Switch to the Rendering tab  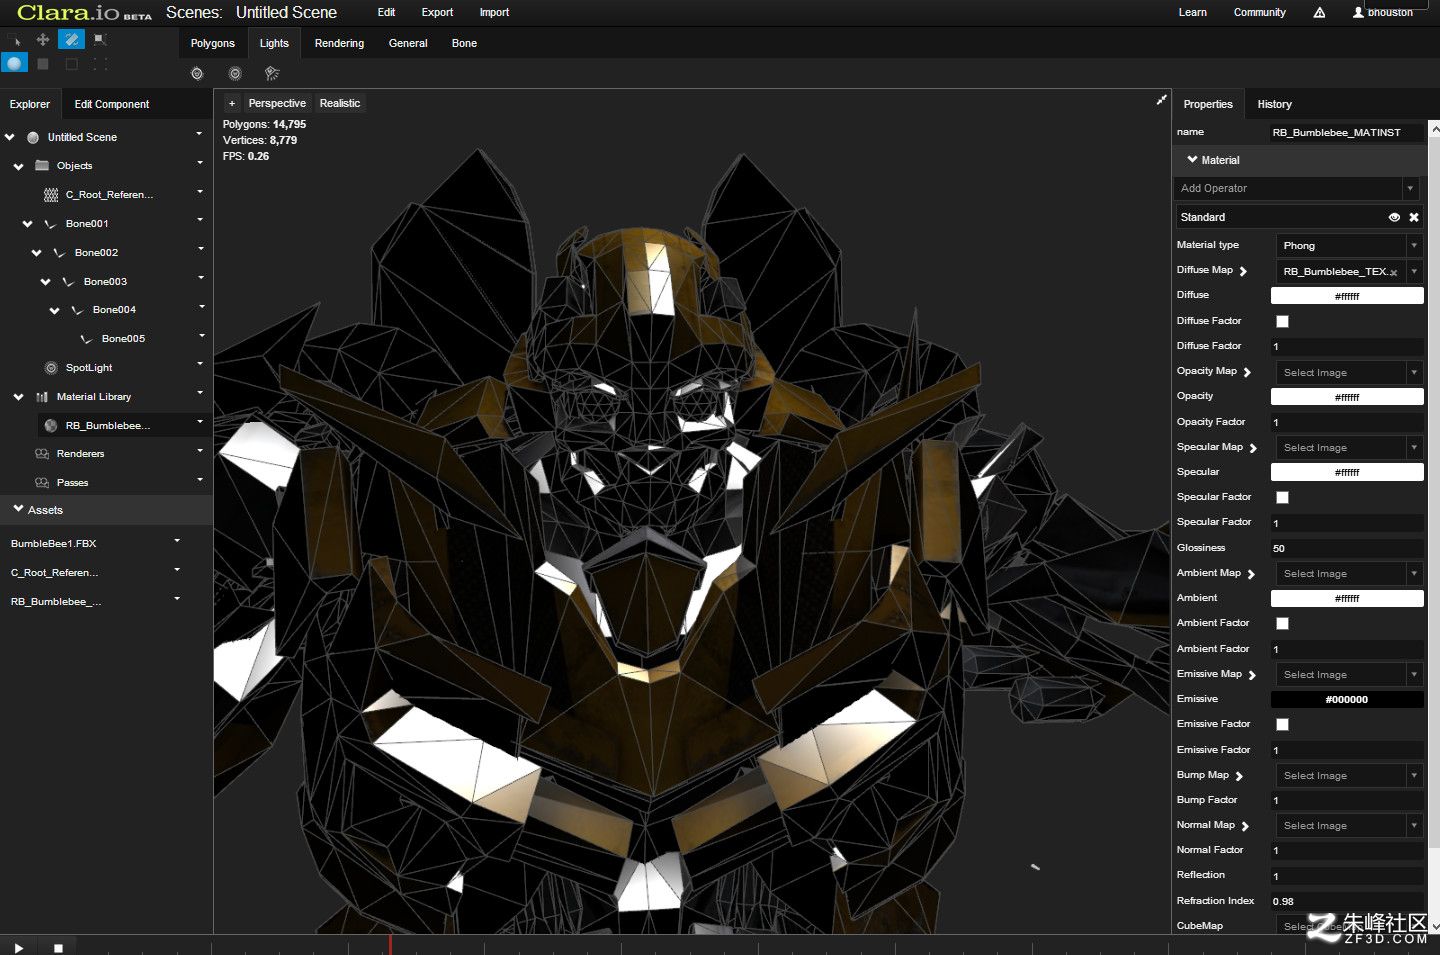pyautogui.click(x=339, y=43)
